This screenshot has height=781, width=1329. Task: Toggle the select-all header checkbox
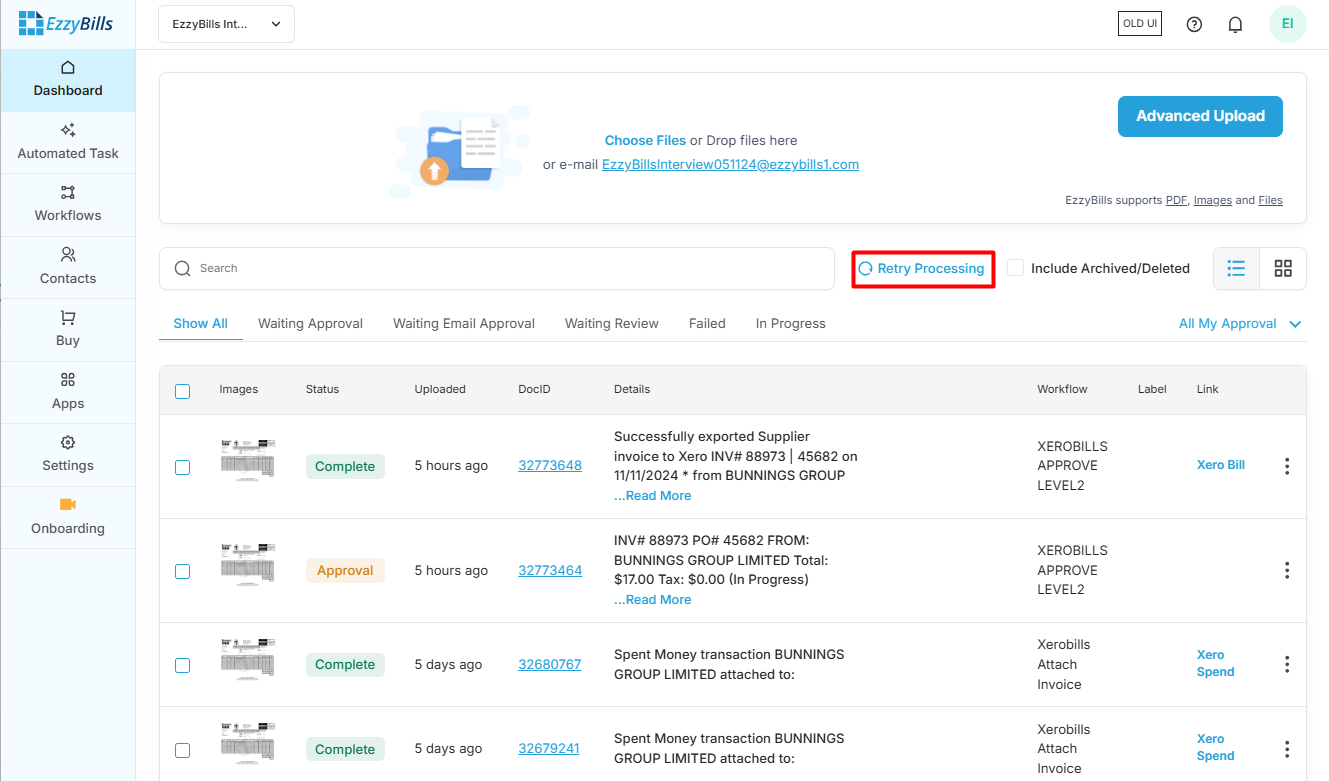[x=182, y=391]
